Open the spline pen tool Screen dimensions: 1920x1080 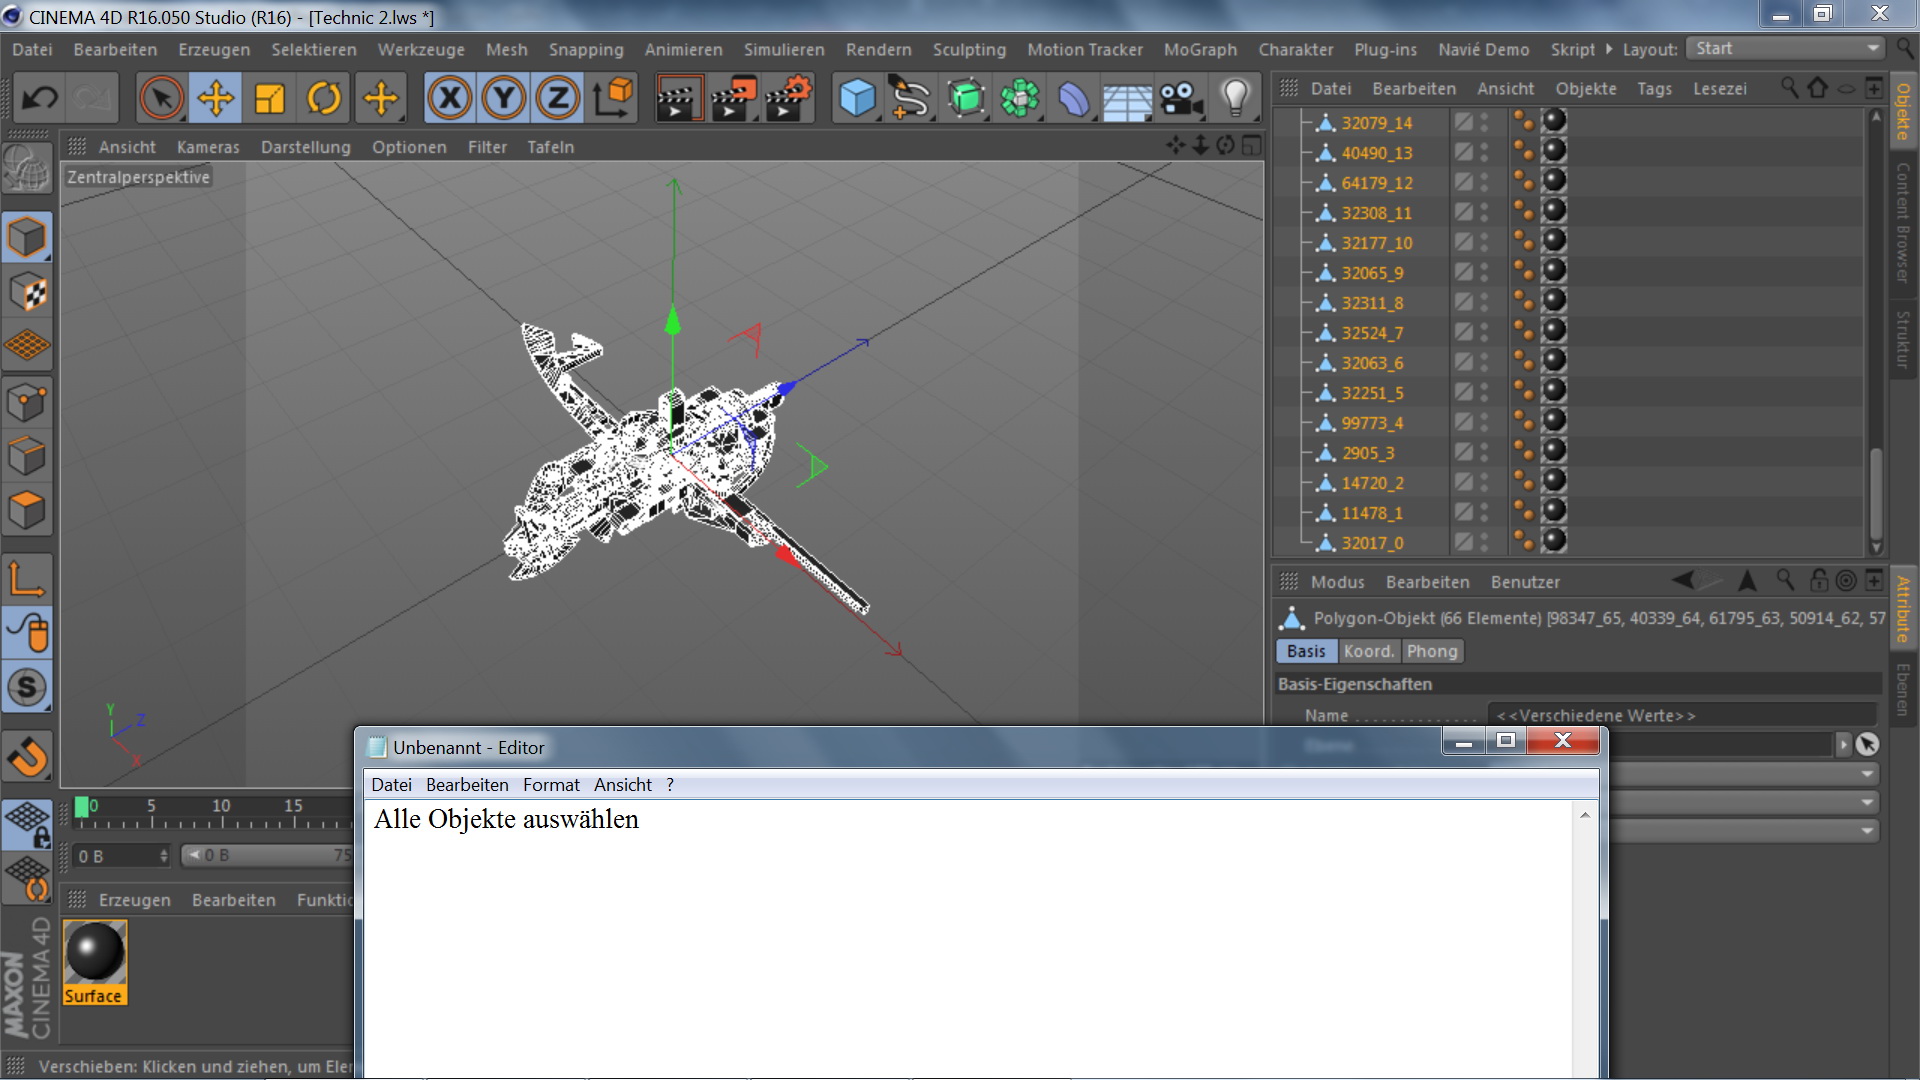coord(910,98)
